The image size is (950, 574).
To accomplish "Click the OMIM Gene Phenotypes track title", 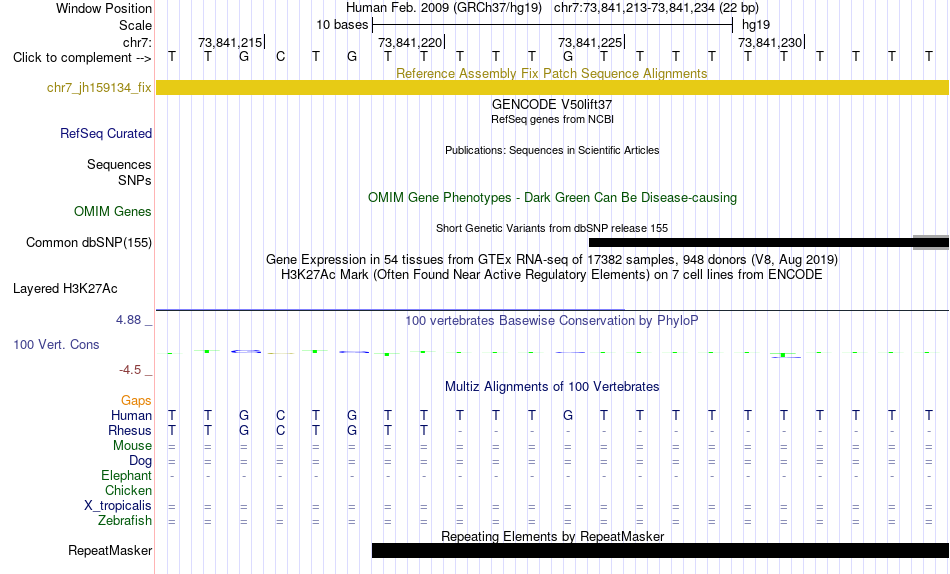I will point(552,198).
